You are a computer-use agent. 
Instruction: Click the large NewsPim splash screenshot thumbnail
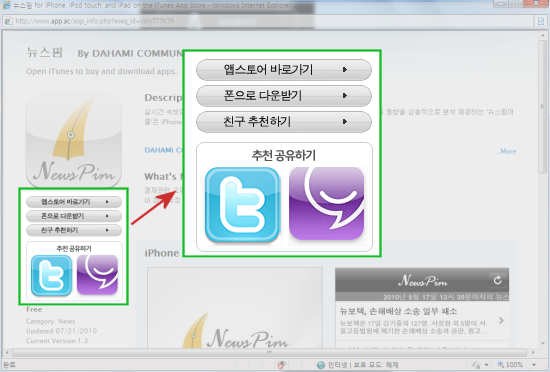[235, 308]
